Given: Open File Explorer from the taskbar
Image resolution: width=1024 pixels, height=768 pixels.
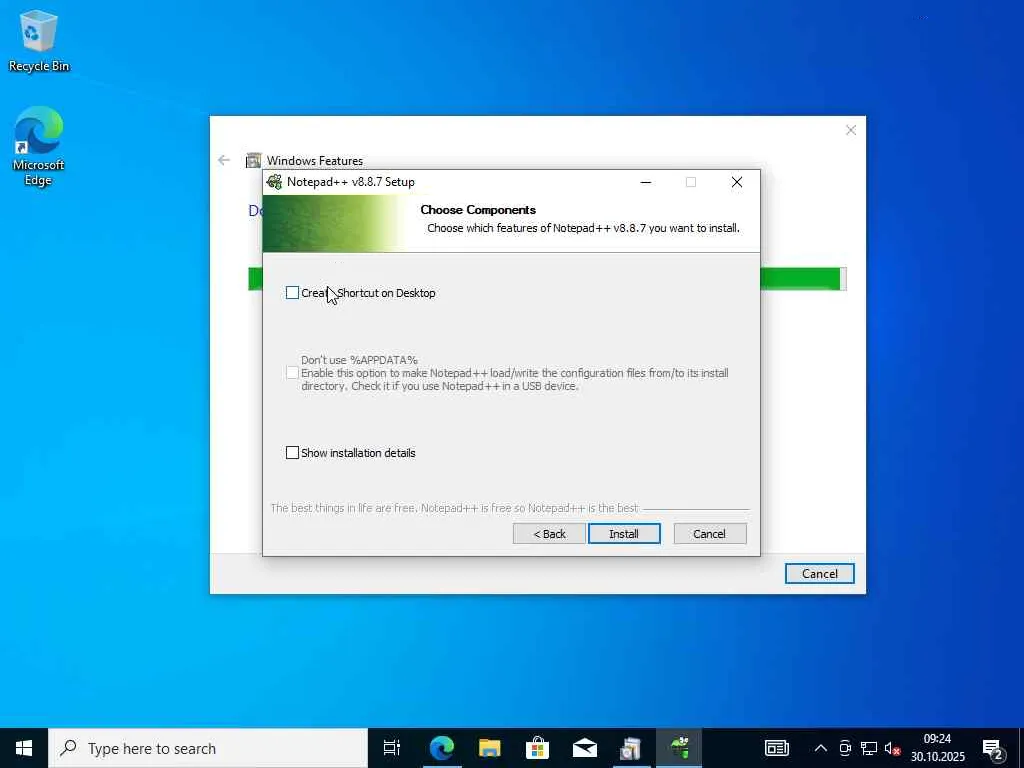Looking at the screenshot, I should [489, 748].
